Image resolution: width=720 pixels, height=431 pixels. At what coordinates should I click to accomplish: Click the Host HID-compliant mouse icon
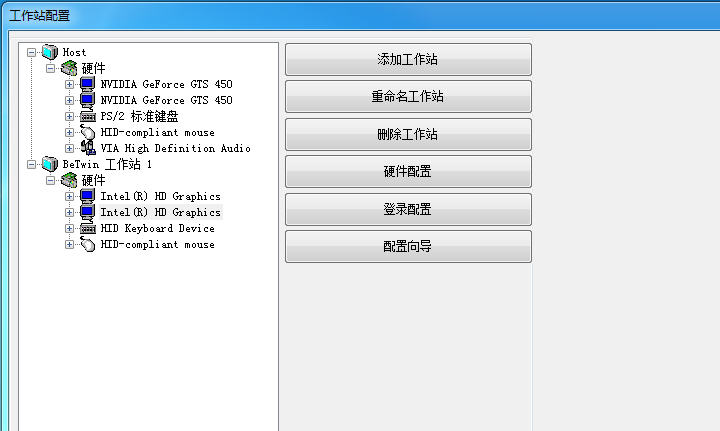(88, 132)
